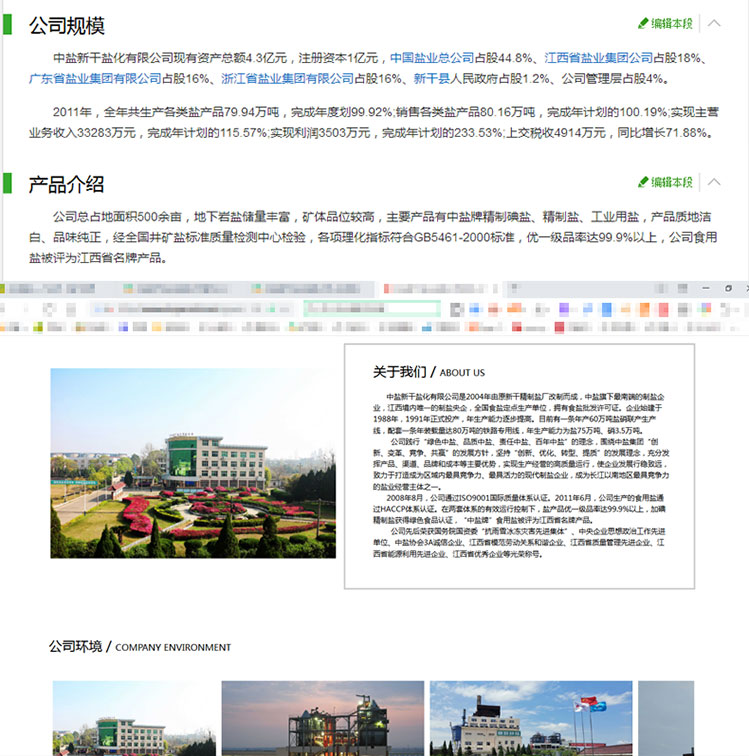Minimize the browser window
The width and height of the screenshot is (749, 756).
[x=706, y=288]
